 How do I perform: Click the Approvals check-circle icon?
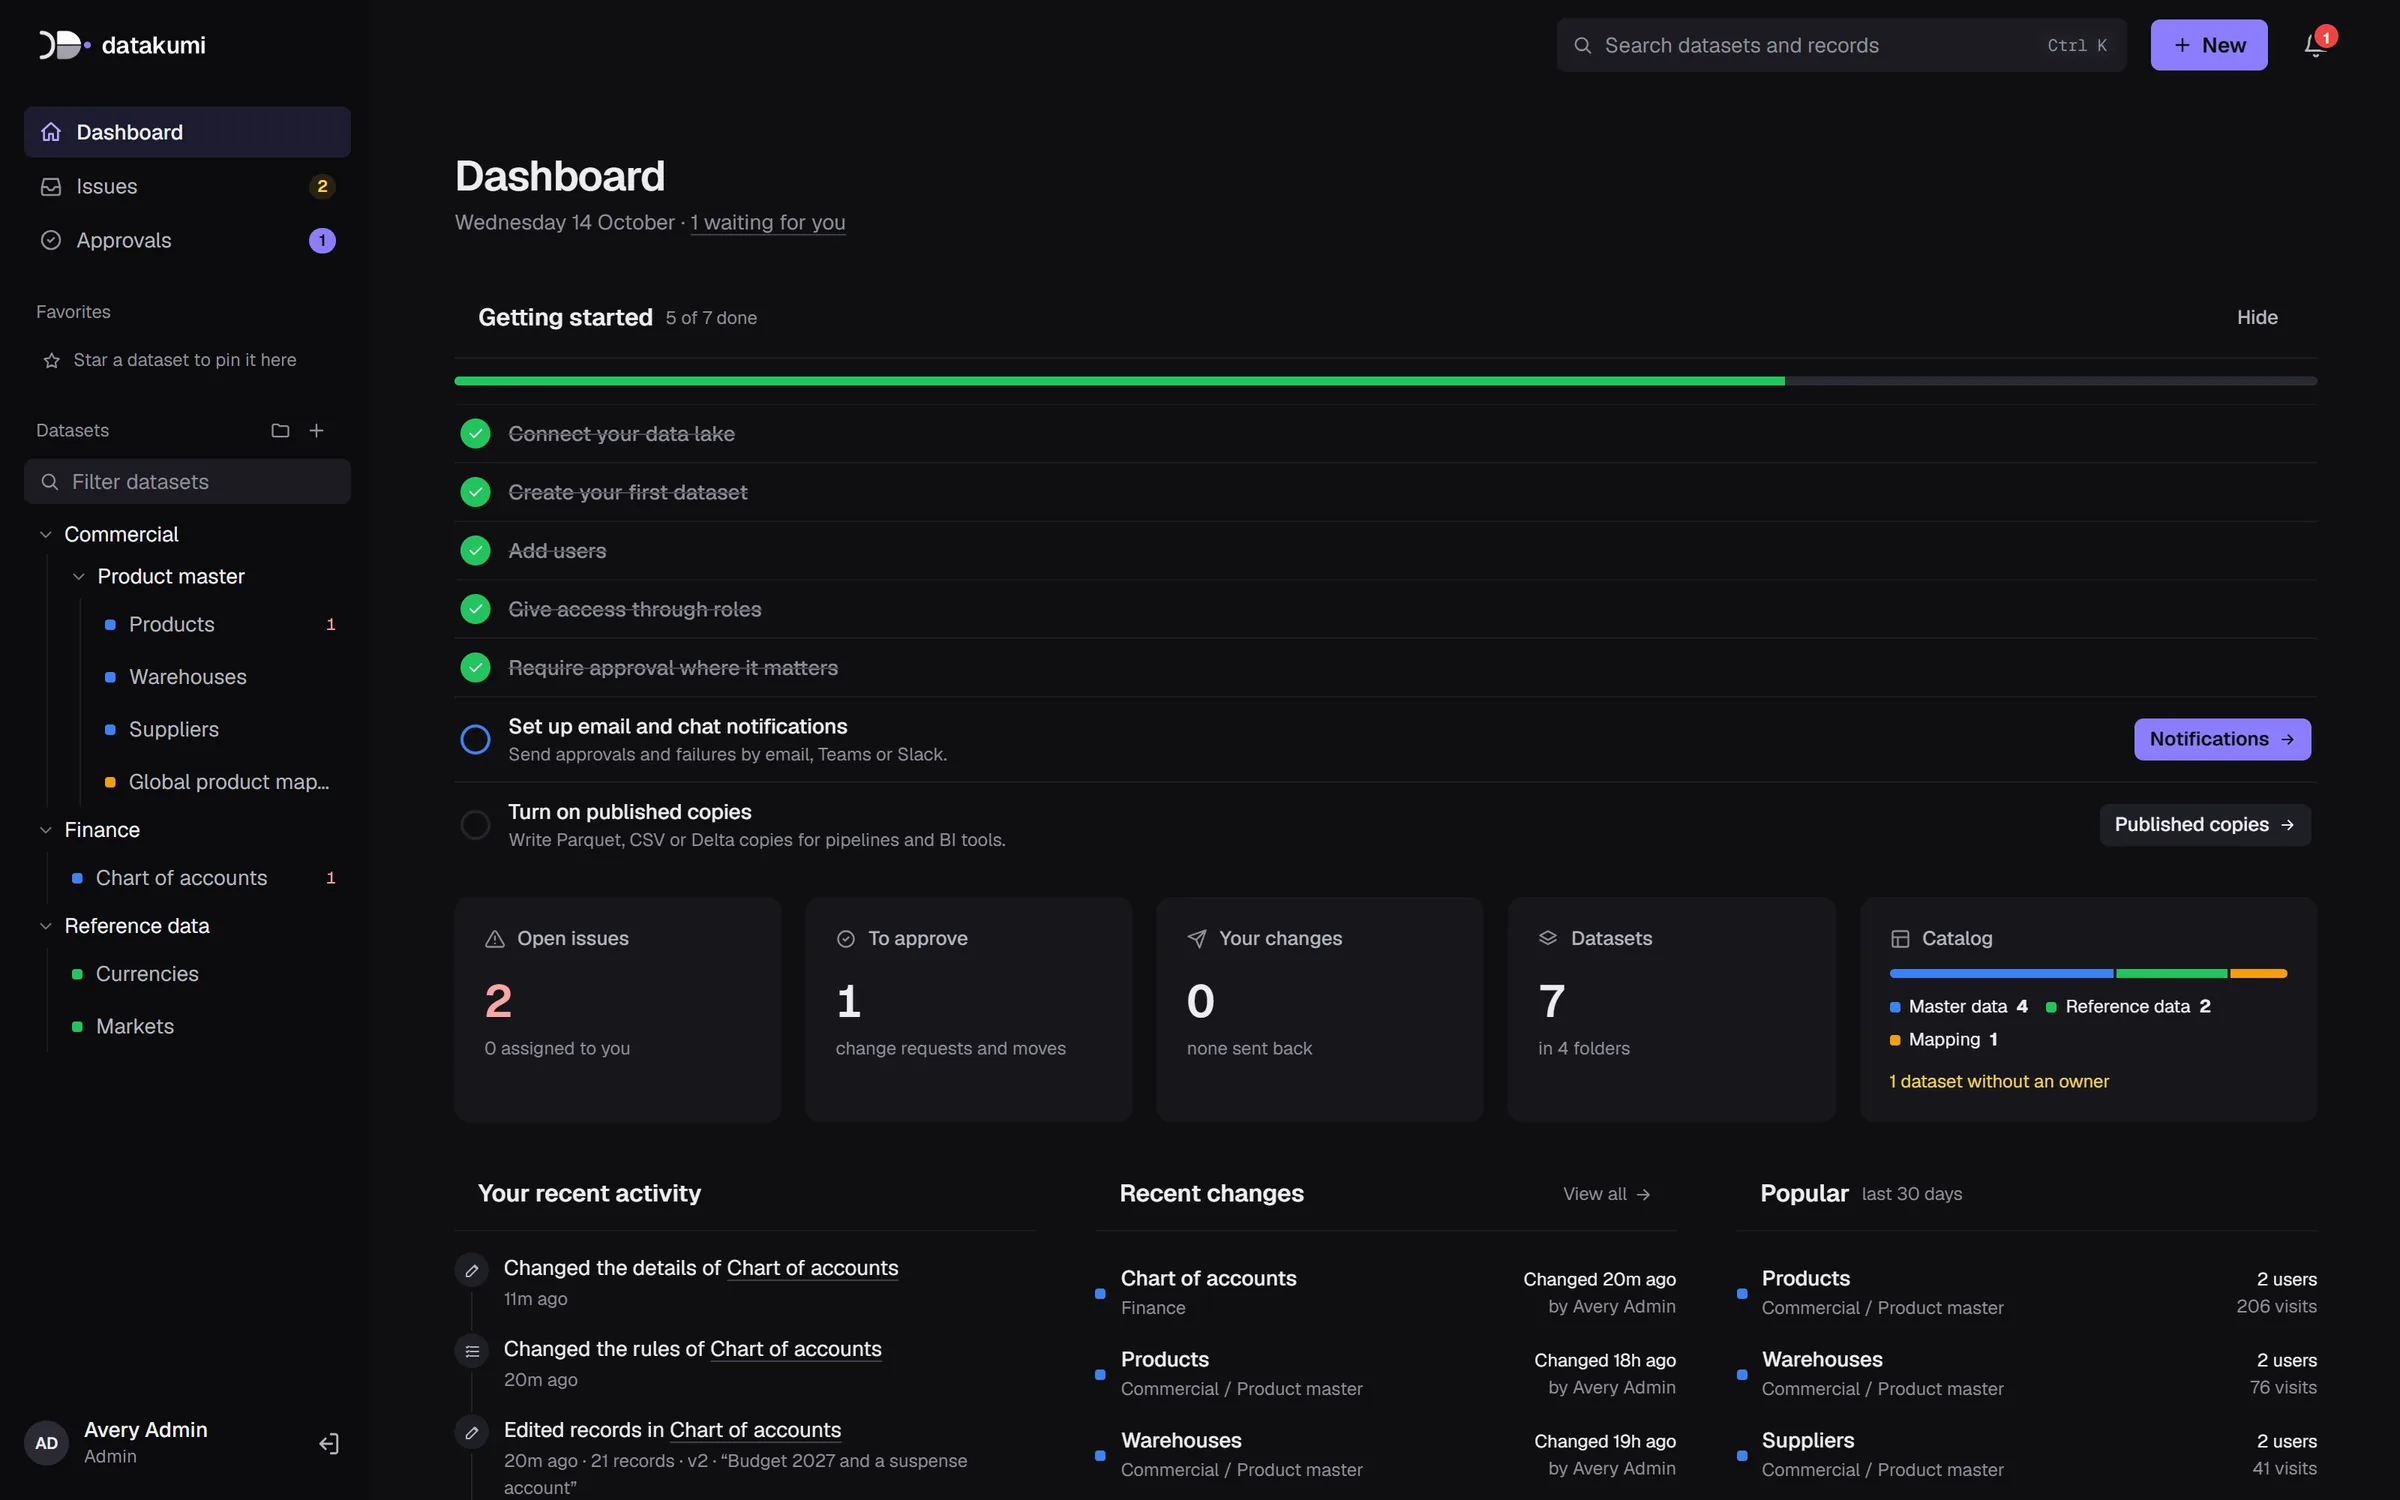pyautogui.click(x=51, y=240)
